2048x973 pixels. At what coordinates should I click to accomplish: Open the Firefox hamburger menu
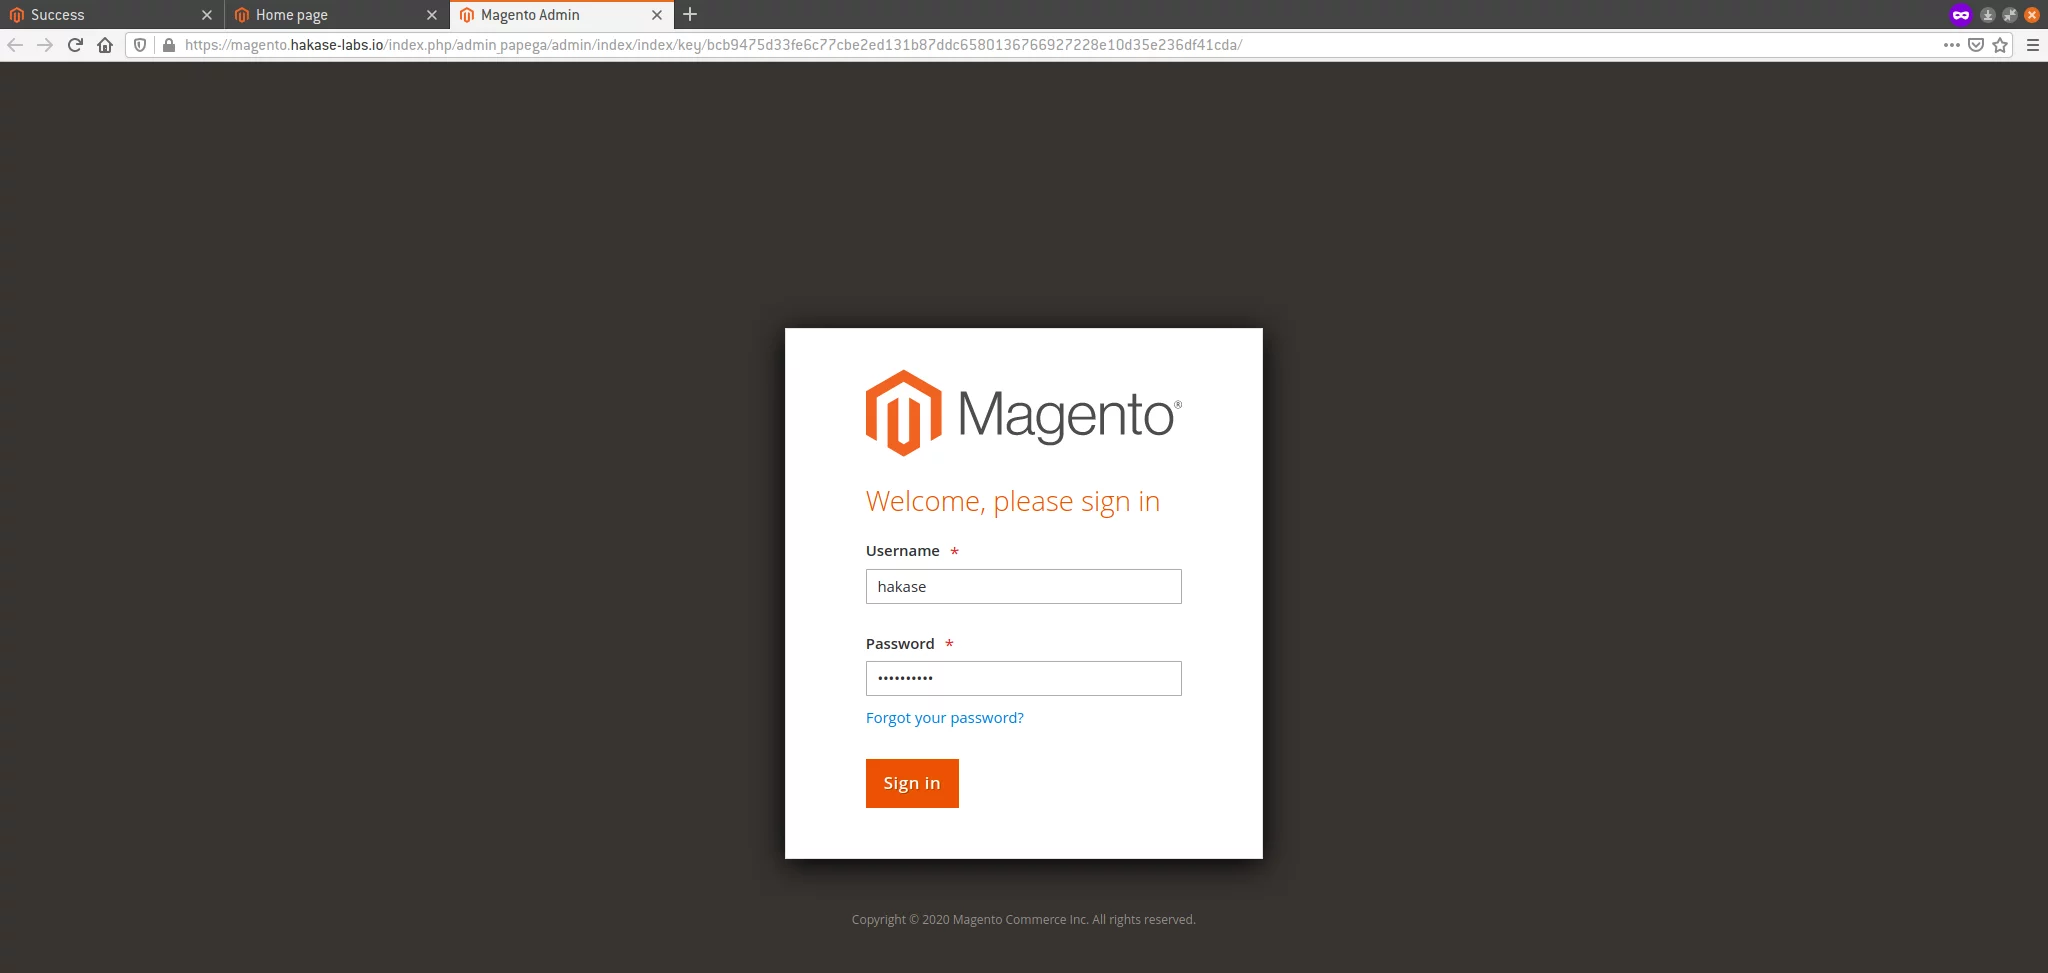click(x=2033, y=45)
